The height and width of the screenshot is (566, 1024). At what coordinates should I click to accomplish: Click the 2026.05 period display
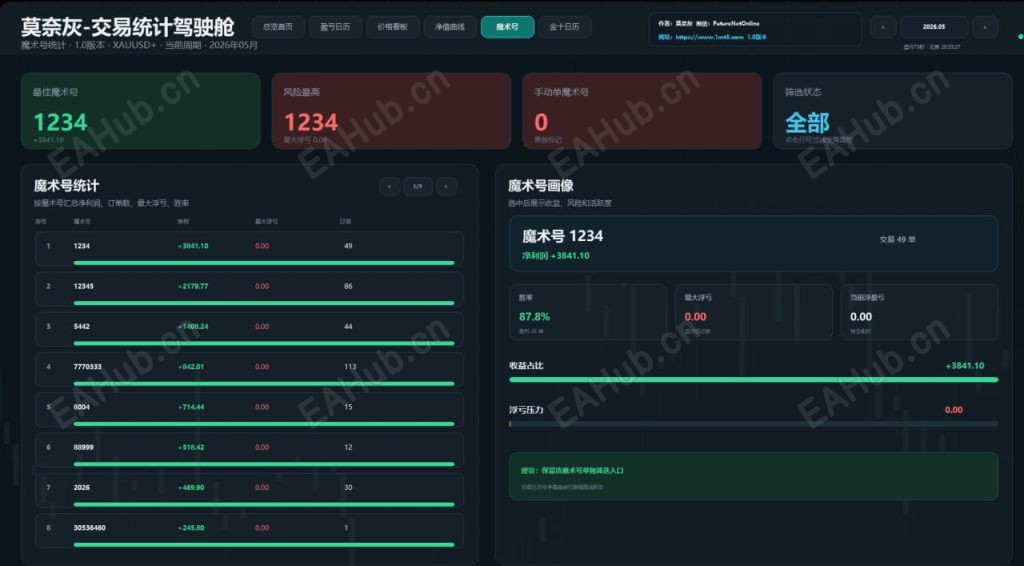click(934, 27)
